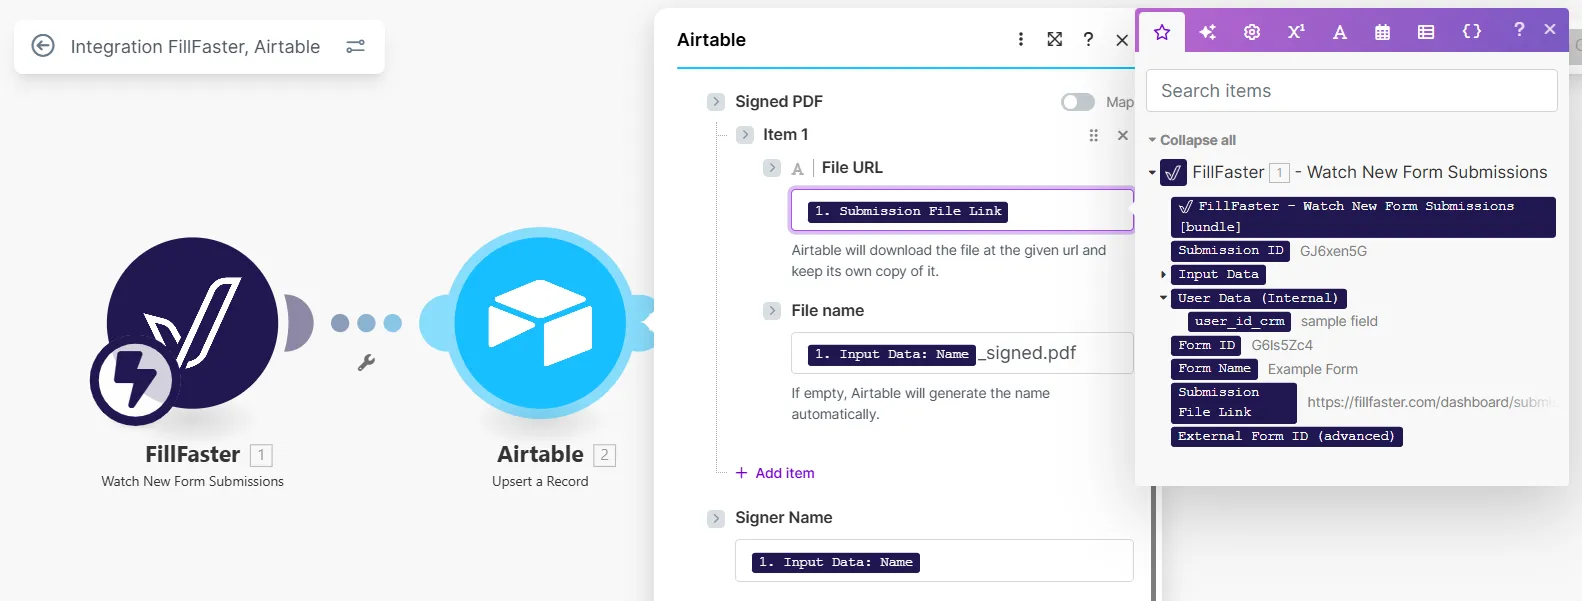Select the Airtable module node
Screen dimensions: 1582x601
(x=540, y=322)
